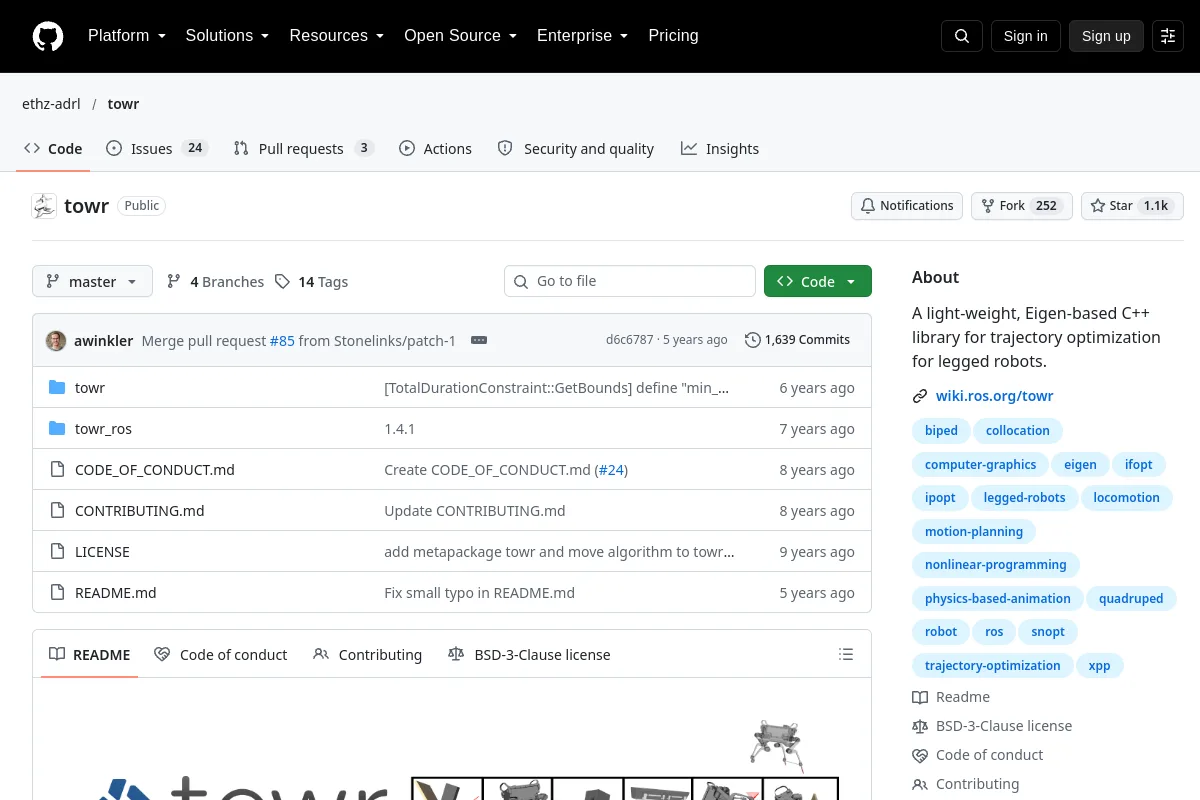Open the Actions tab
Image resolution: width=1200 pixels, height=800 pixels.
(435, 149)
